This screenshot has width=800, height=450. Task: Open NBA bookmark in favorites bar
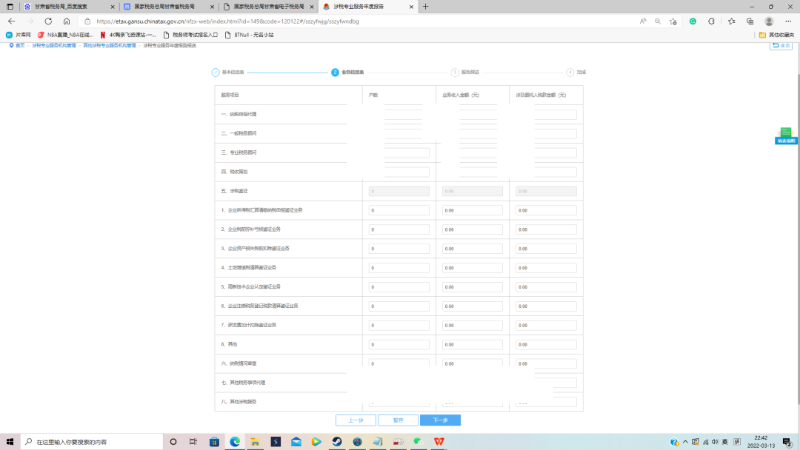click(67, 34)
